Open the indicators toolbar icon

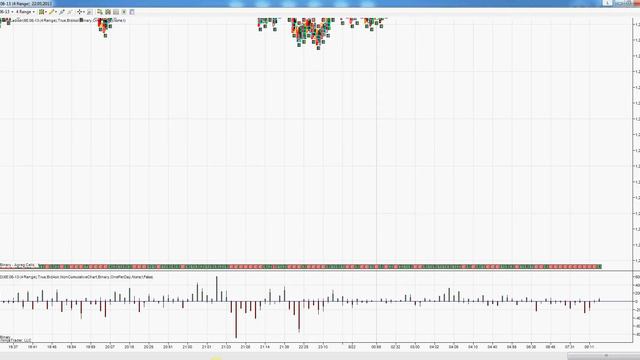point(116,12)
